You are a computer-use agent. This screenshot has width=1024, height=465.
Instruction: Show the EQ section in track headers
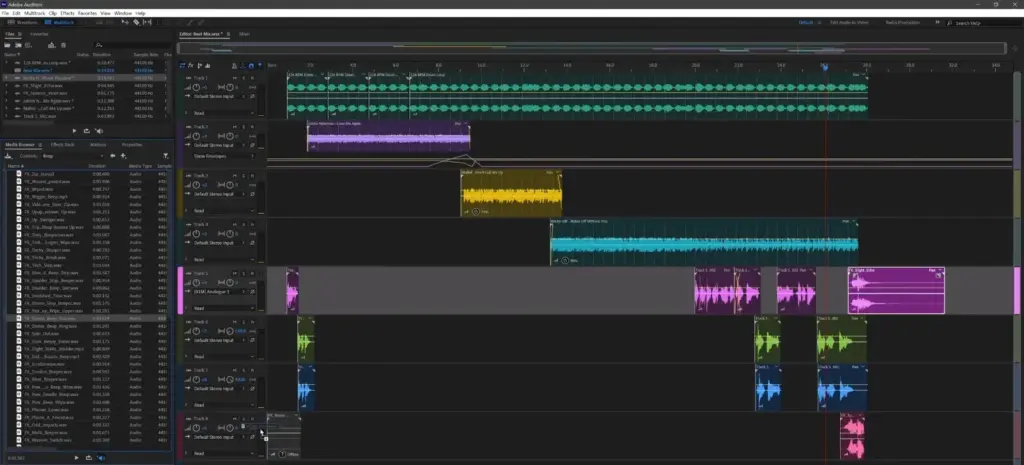pos(208,65)
